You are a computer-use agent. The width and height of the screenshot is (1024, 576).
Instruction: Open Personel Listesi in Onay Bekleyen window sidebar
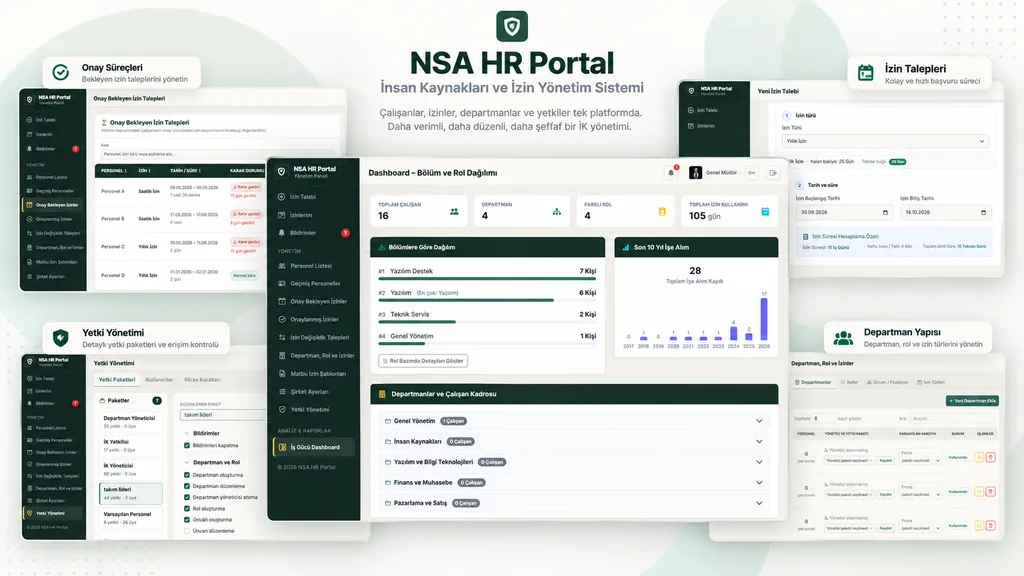pyautogui.click(x=51, y=177)
